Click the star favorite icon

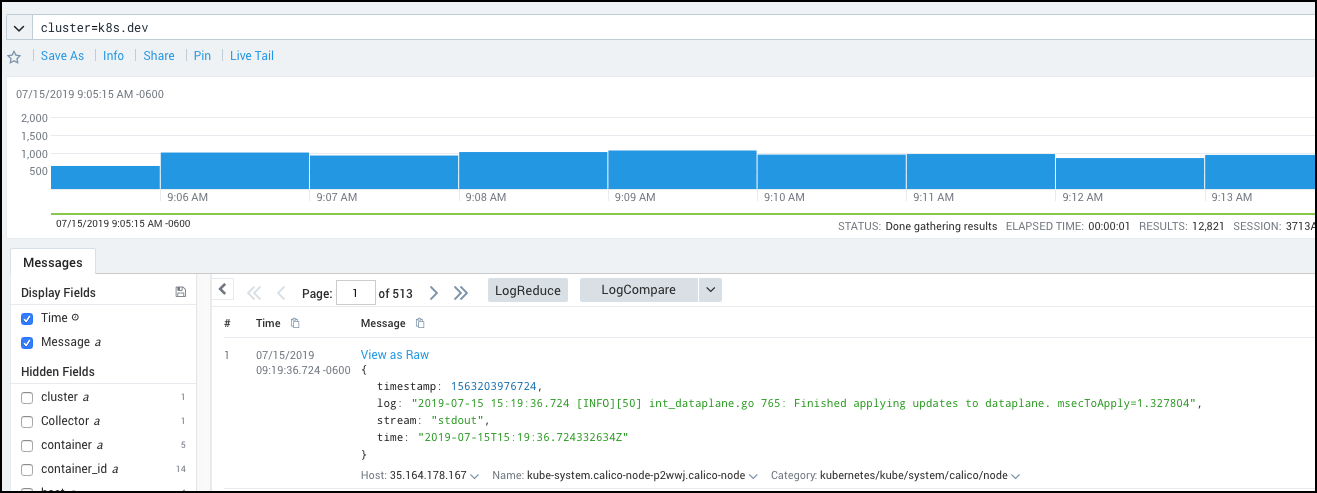click(x=14, y=57)
